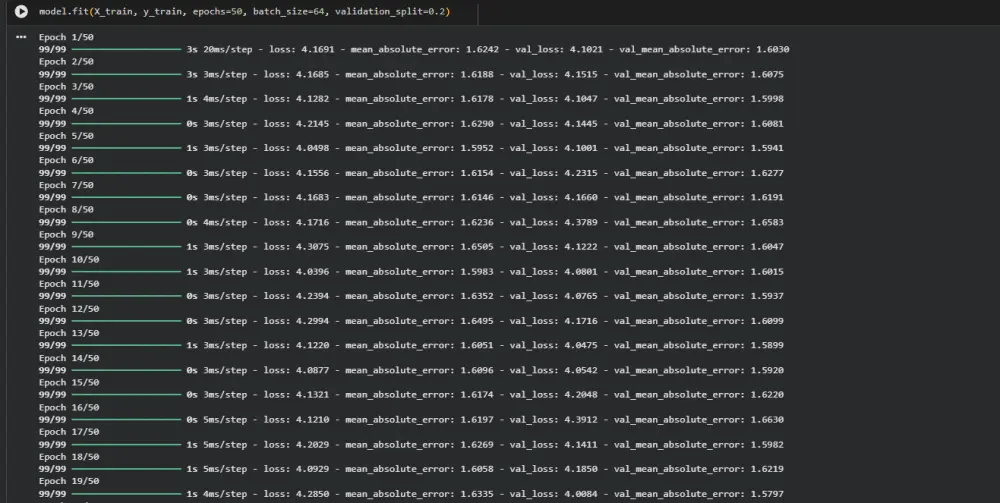Viewport: 1000px width, 503px height.
Task: Click the mean_absolute_error value 1.6495
Action: (x=477, y=321)
